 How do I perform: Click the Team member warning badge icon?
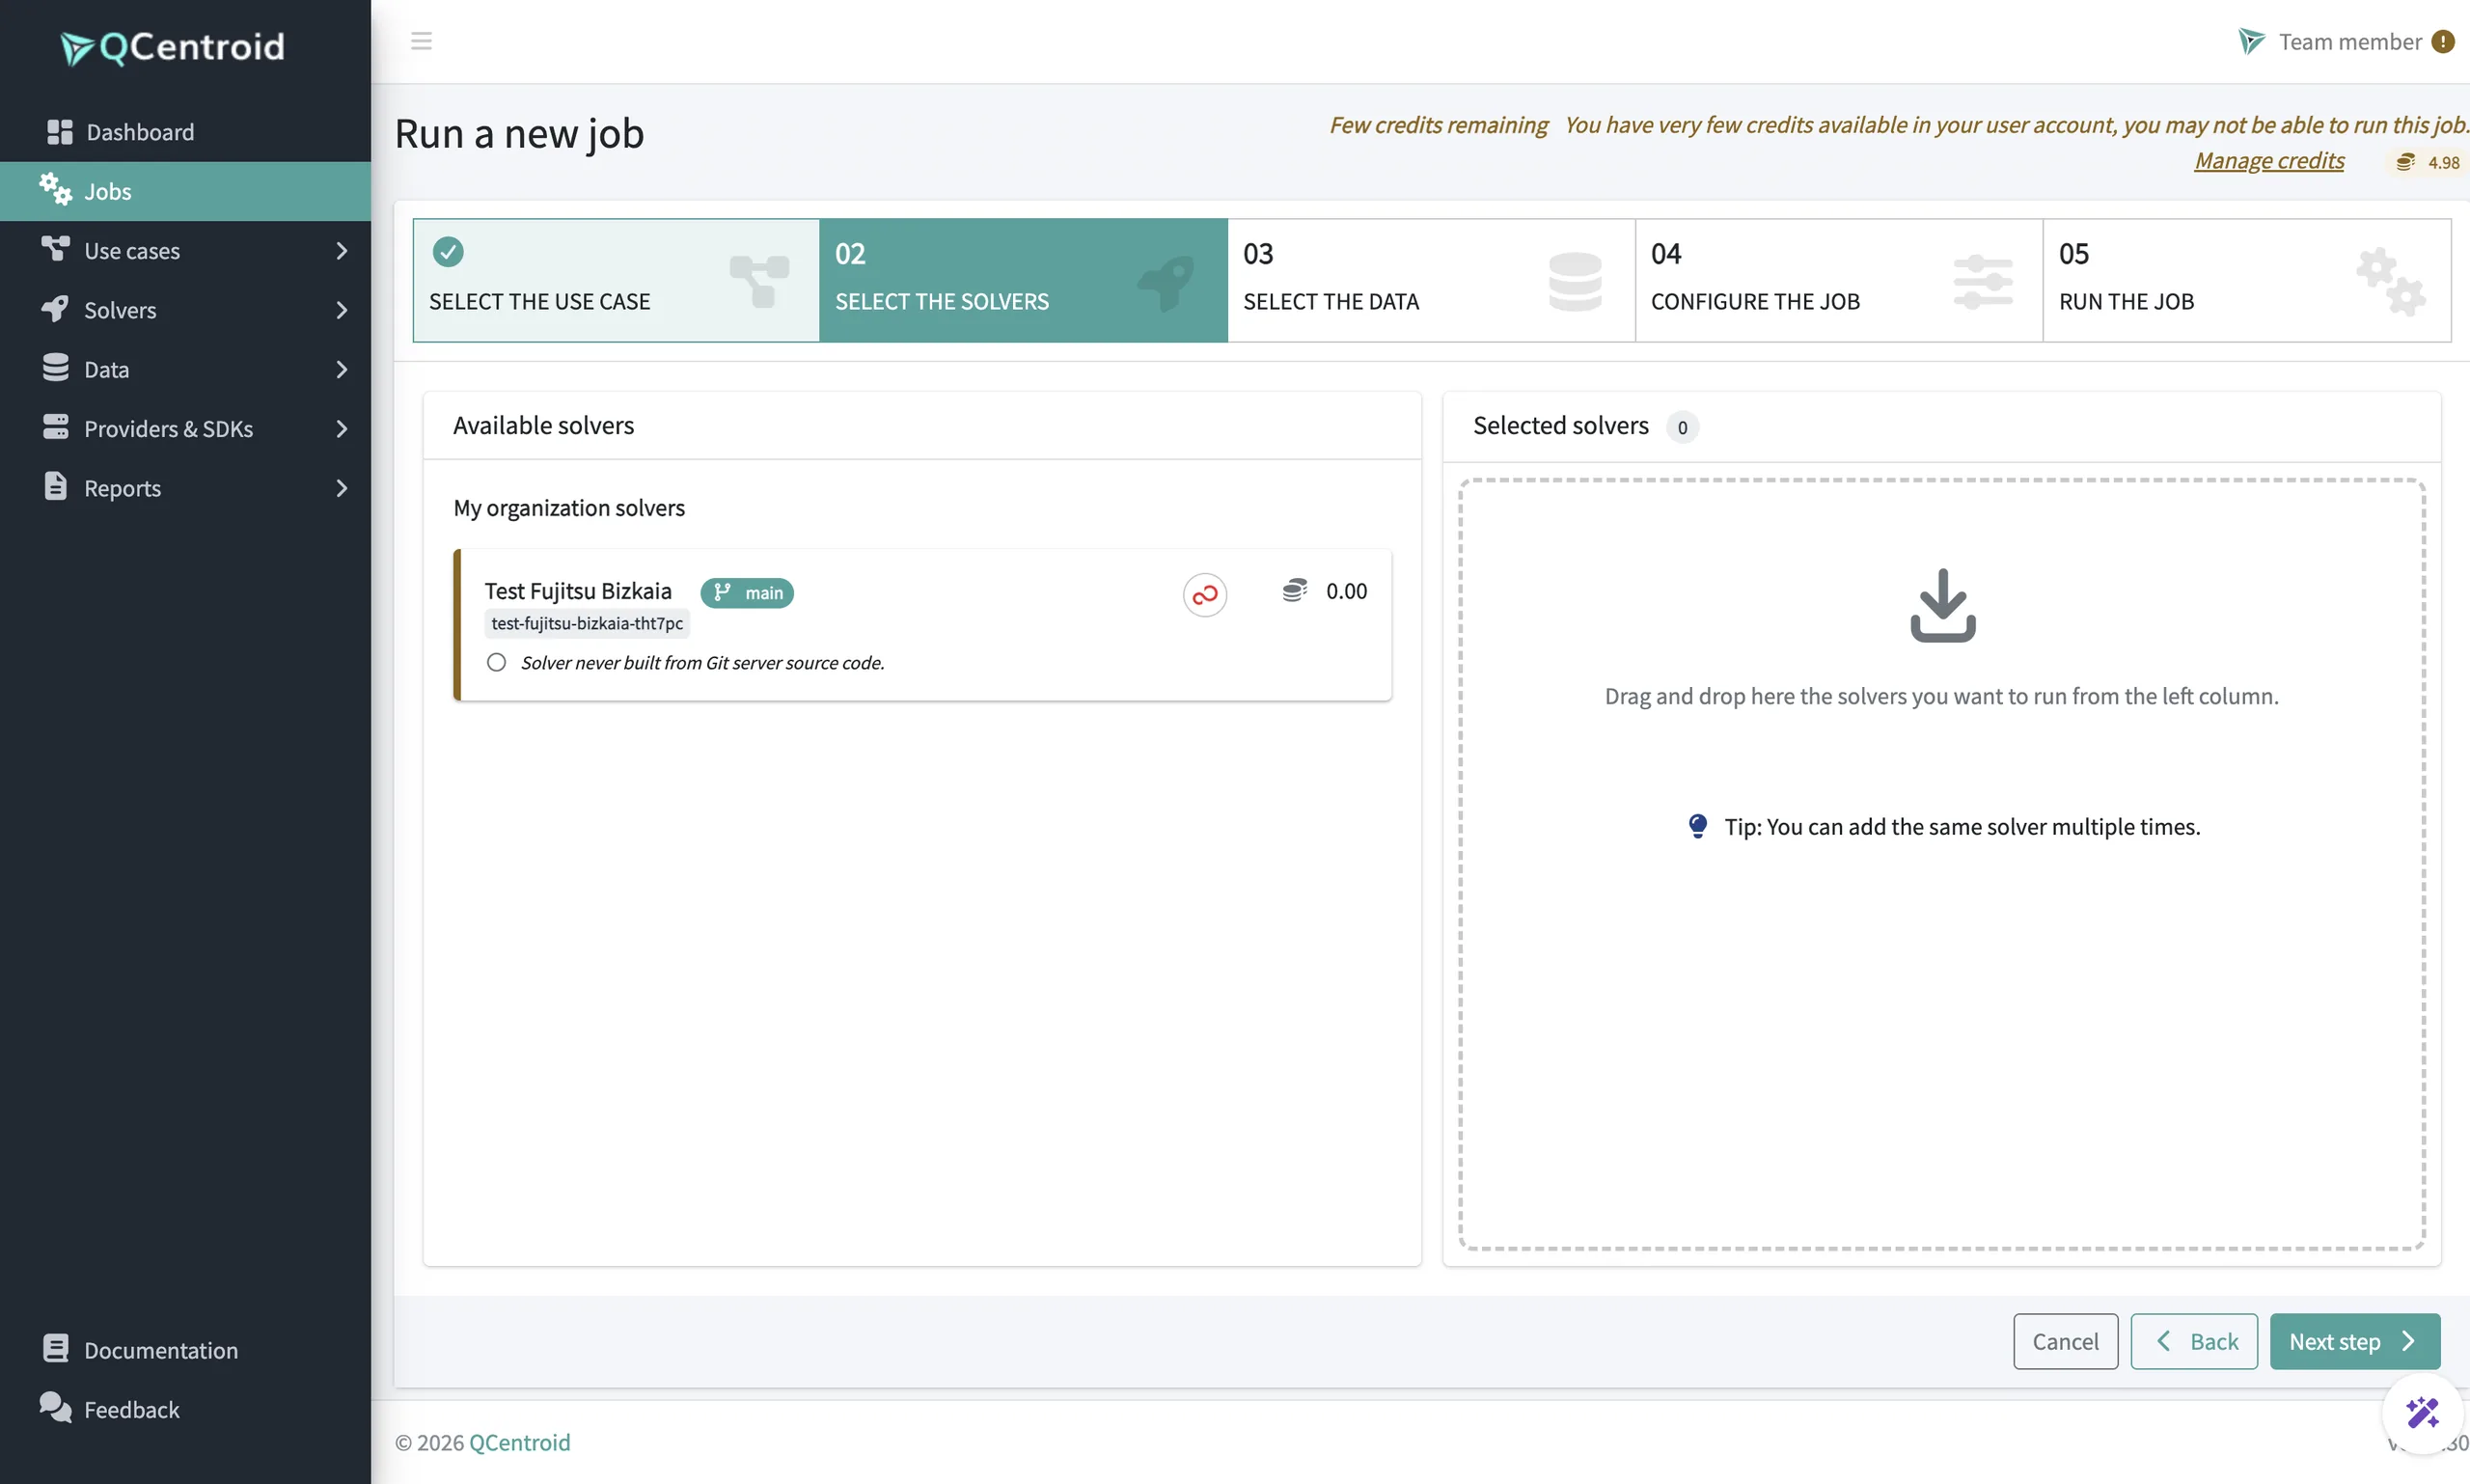click(x=2443, y=41)
